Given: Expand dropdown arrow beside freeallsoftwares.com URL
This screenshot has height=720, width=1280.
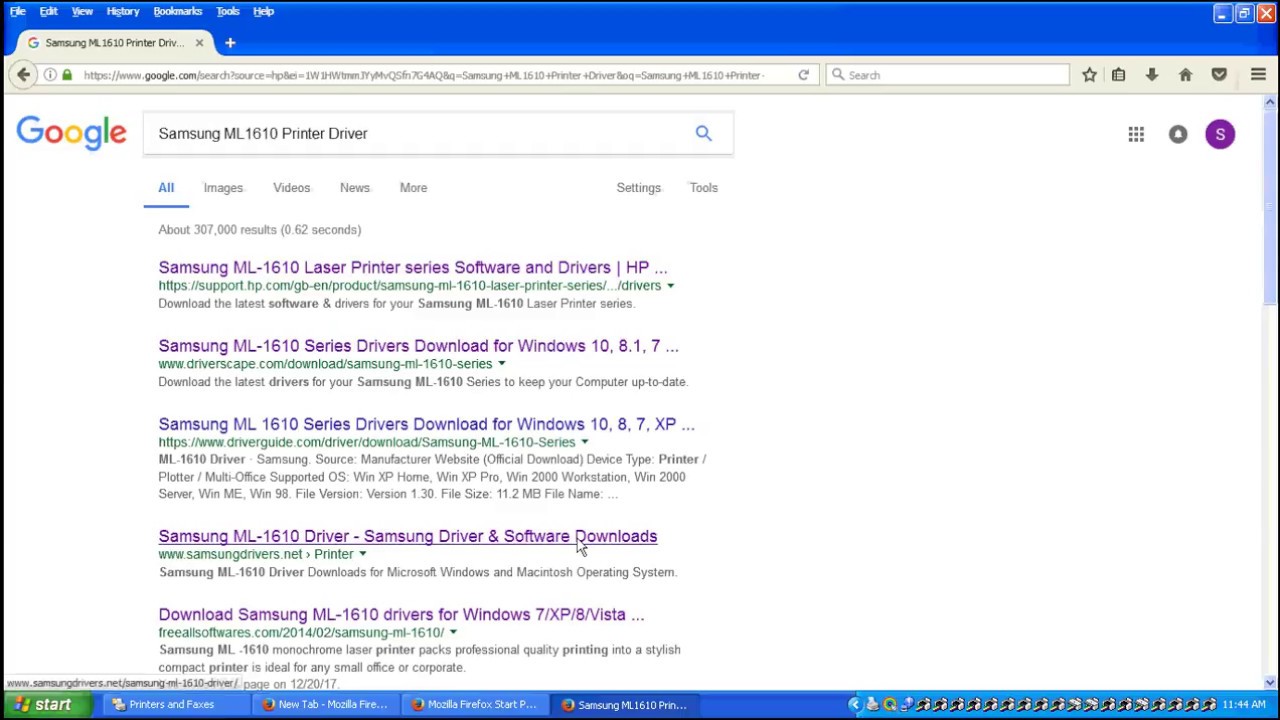Looking at the screenshot, I should (452, 633).
